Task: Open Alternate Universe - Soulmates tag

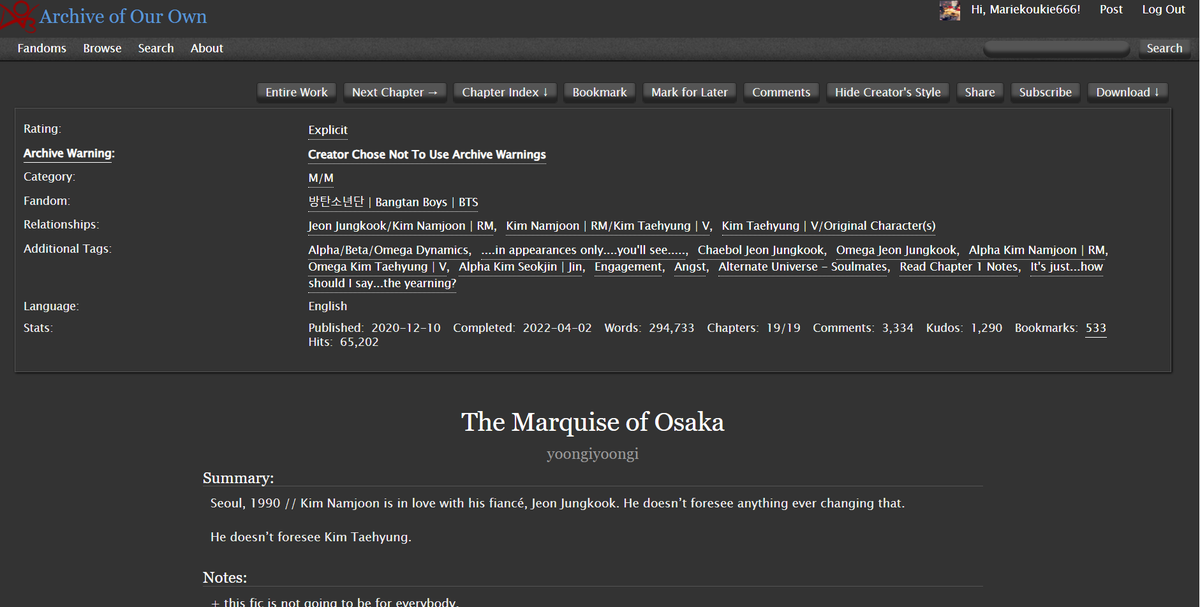Action: click(x=803, y=267)
